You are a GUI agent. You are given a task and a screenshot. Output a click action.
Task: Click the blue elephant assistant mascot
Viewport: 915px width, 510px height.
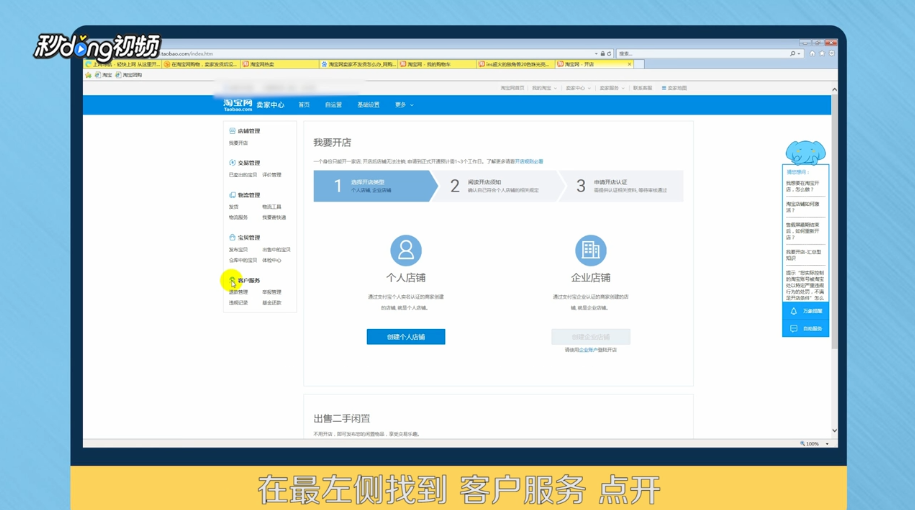pos(805,152)
